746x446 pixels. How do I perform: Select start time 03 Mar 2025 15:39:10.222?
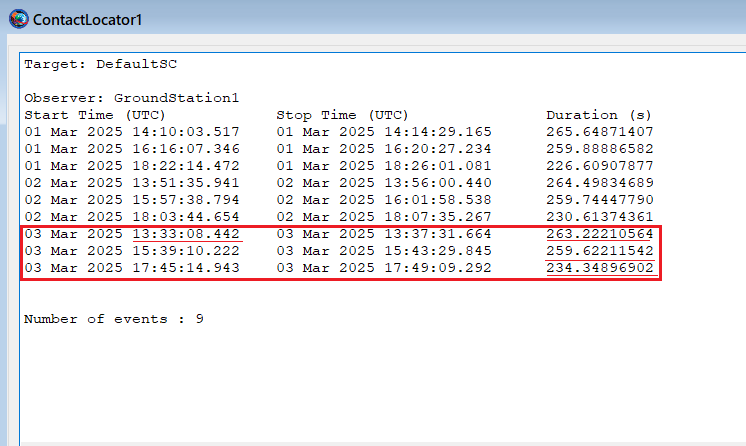(131, 251)
